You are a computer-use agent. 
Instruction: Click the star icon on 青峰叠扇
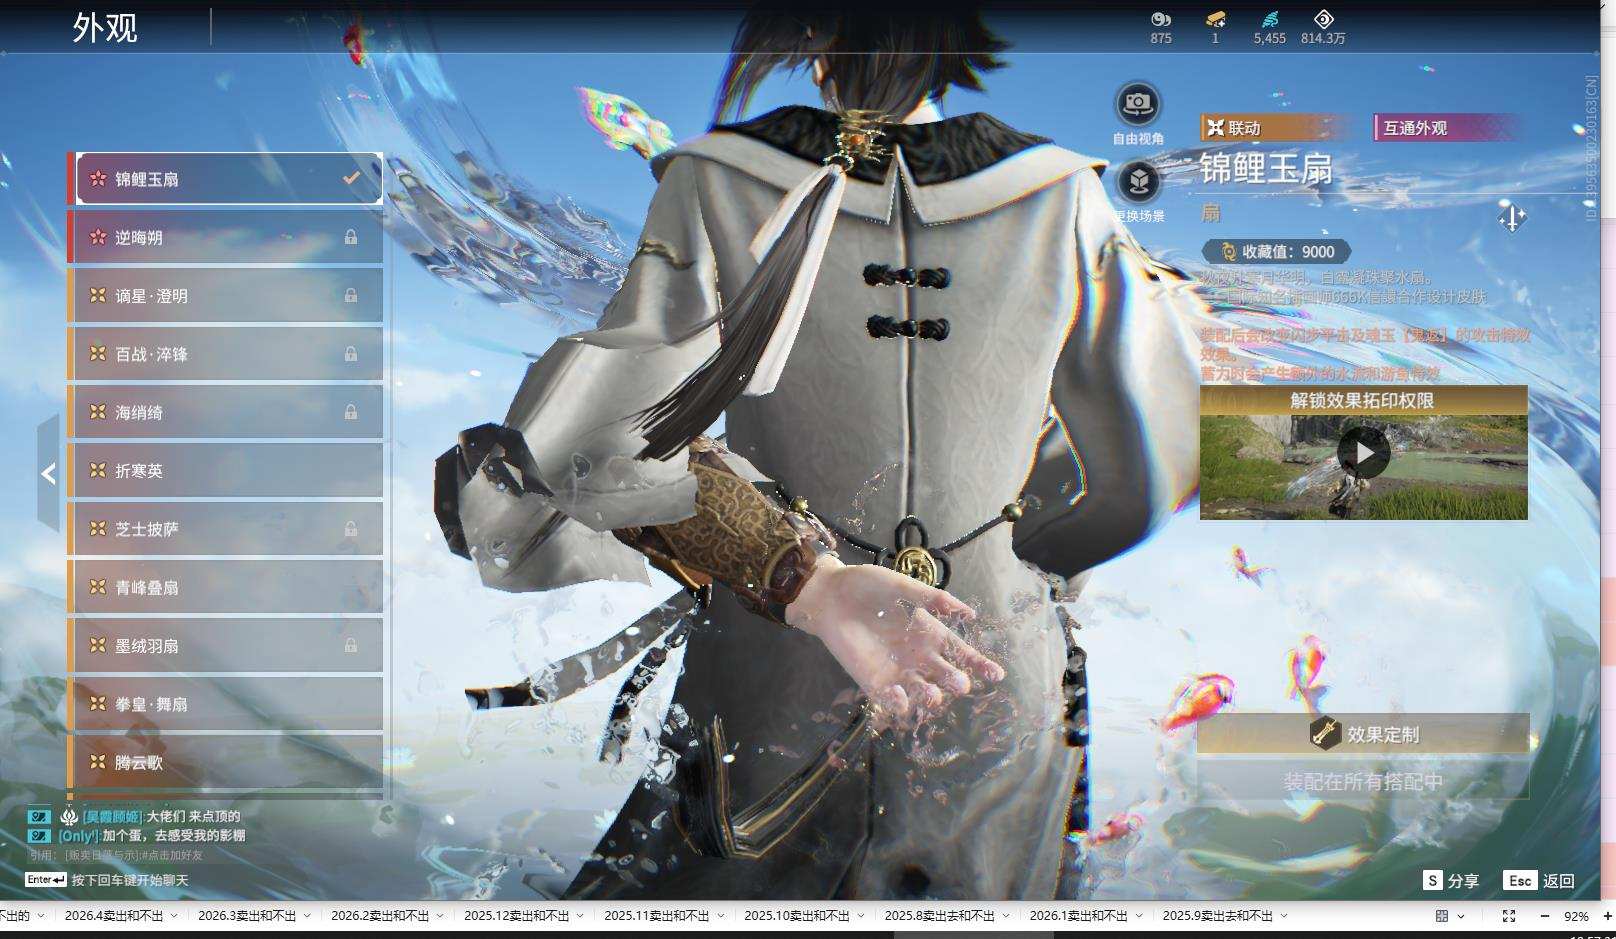(98, 587)
